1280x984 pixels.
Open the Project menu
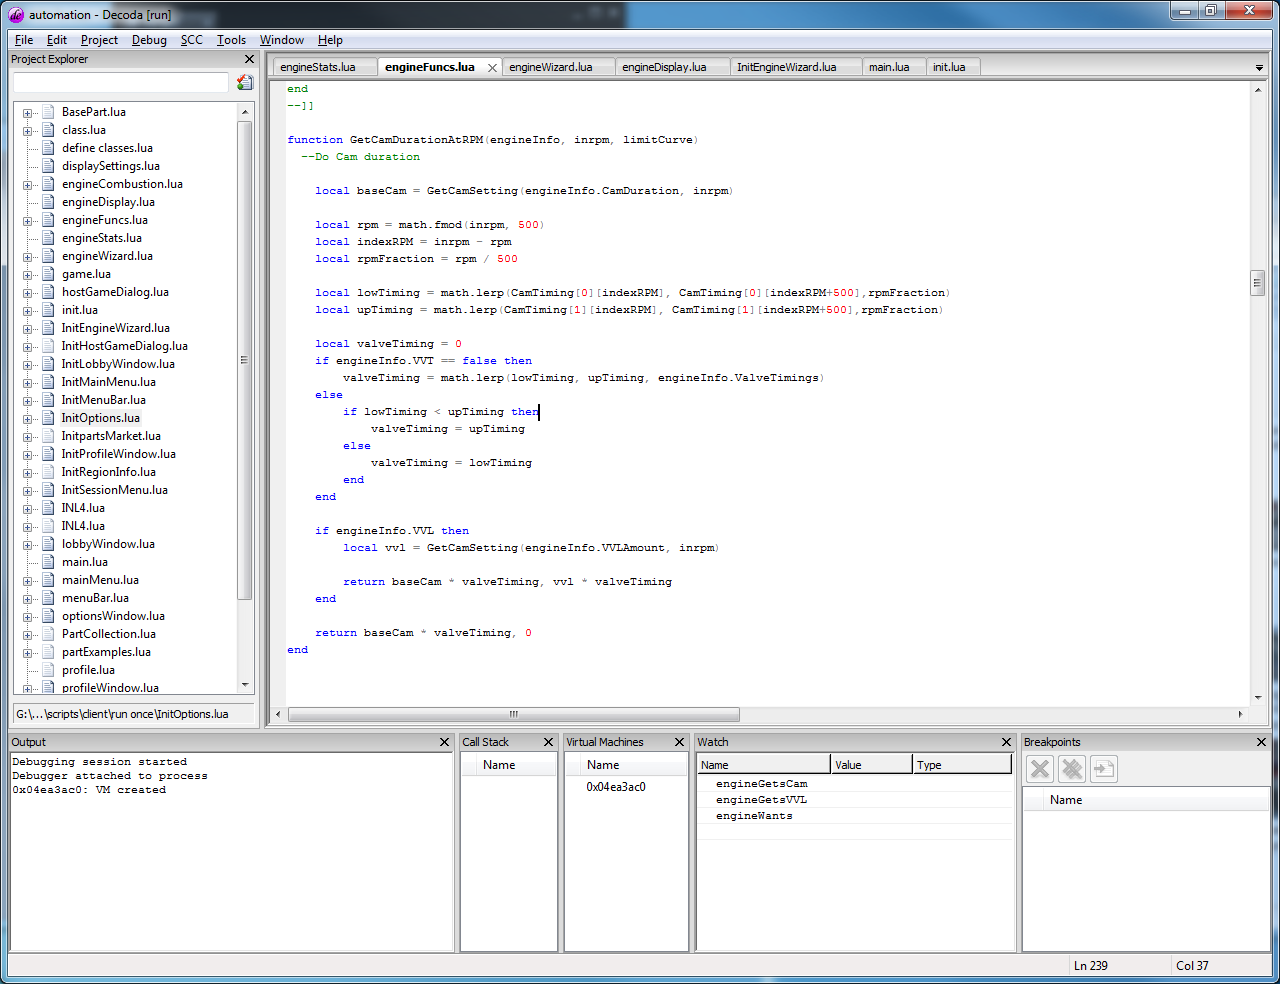tap(99, 40)
